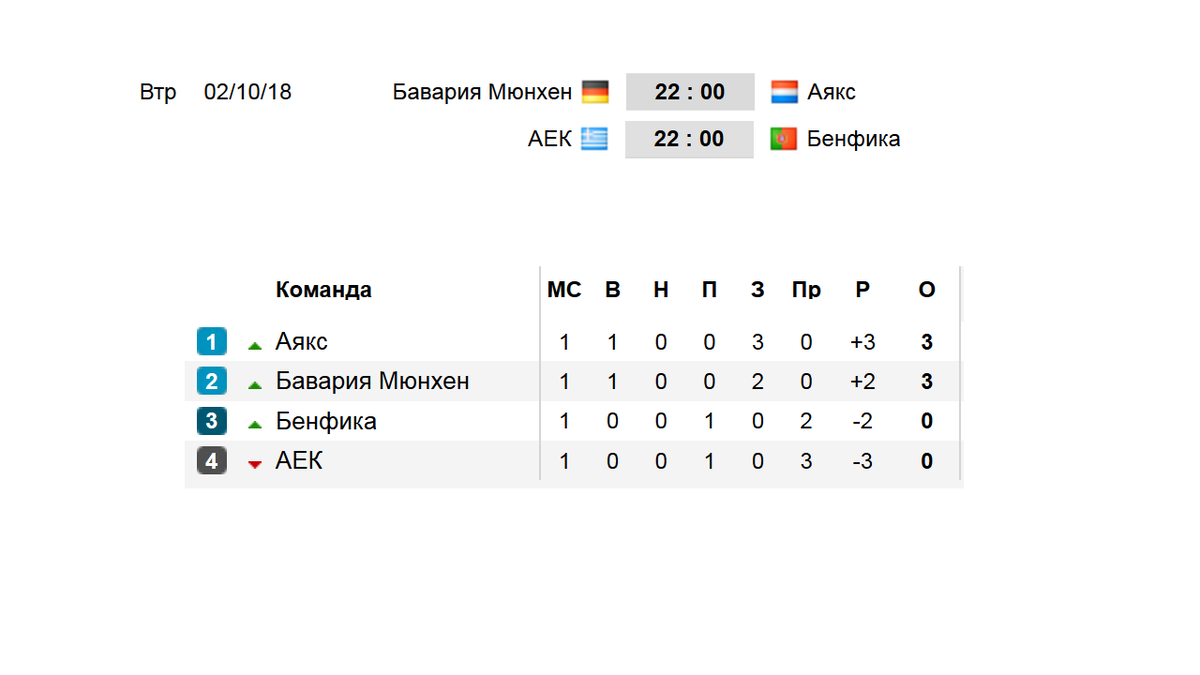Open the 22:00 score box for Бавария–Аякс
Viewport: 1200px width, 675px height.
pyautogui.click(x=690, y=92)
